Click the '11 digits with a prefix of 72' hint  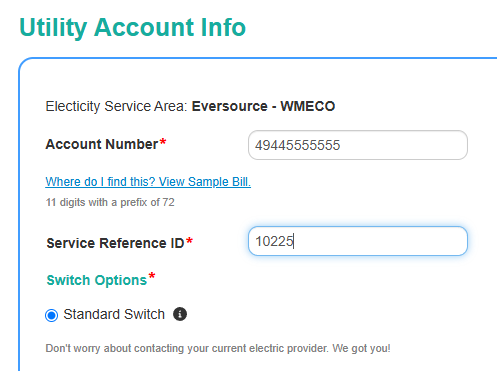(110, 202)
